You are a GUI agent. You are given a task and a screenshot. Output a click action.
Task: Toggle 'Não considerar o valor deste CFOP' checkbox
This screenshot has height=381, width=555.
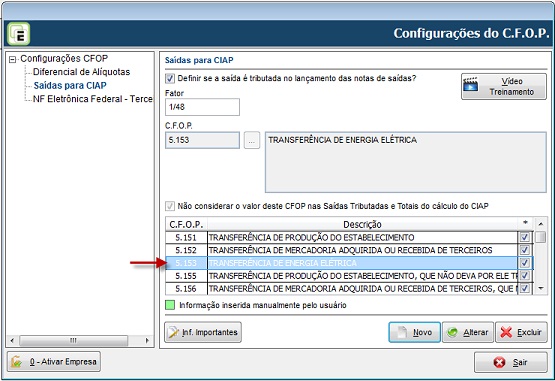click(x=170, y=206)
